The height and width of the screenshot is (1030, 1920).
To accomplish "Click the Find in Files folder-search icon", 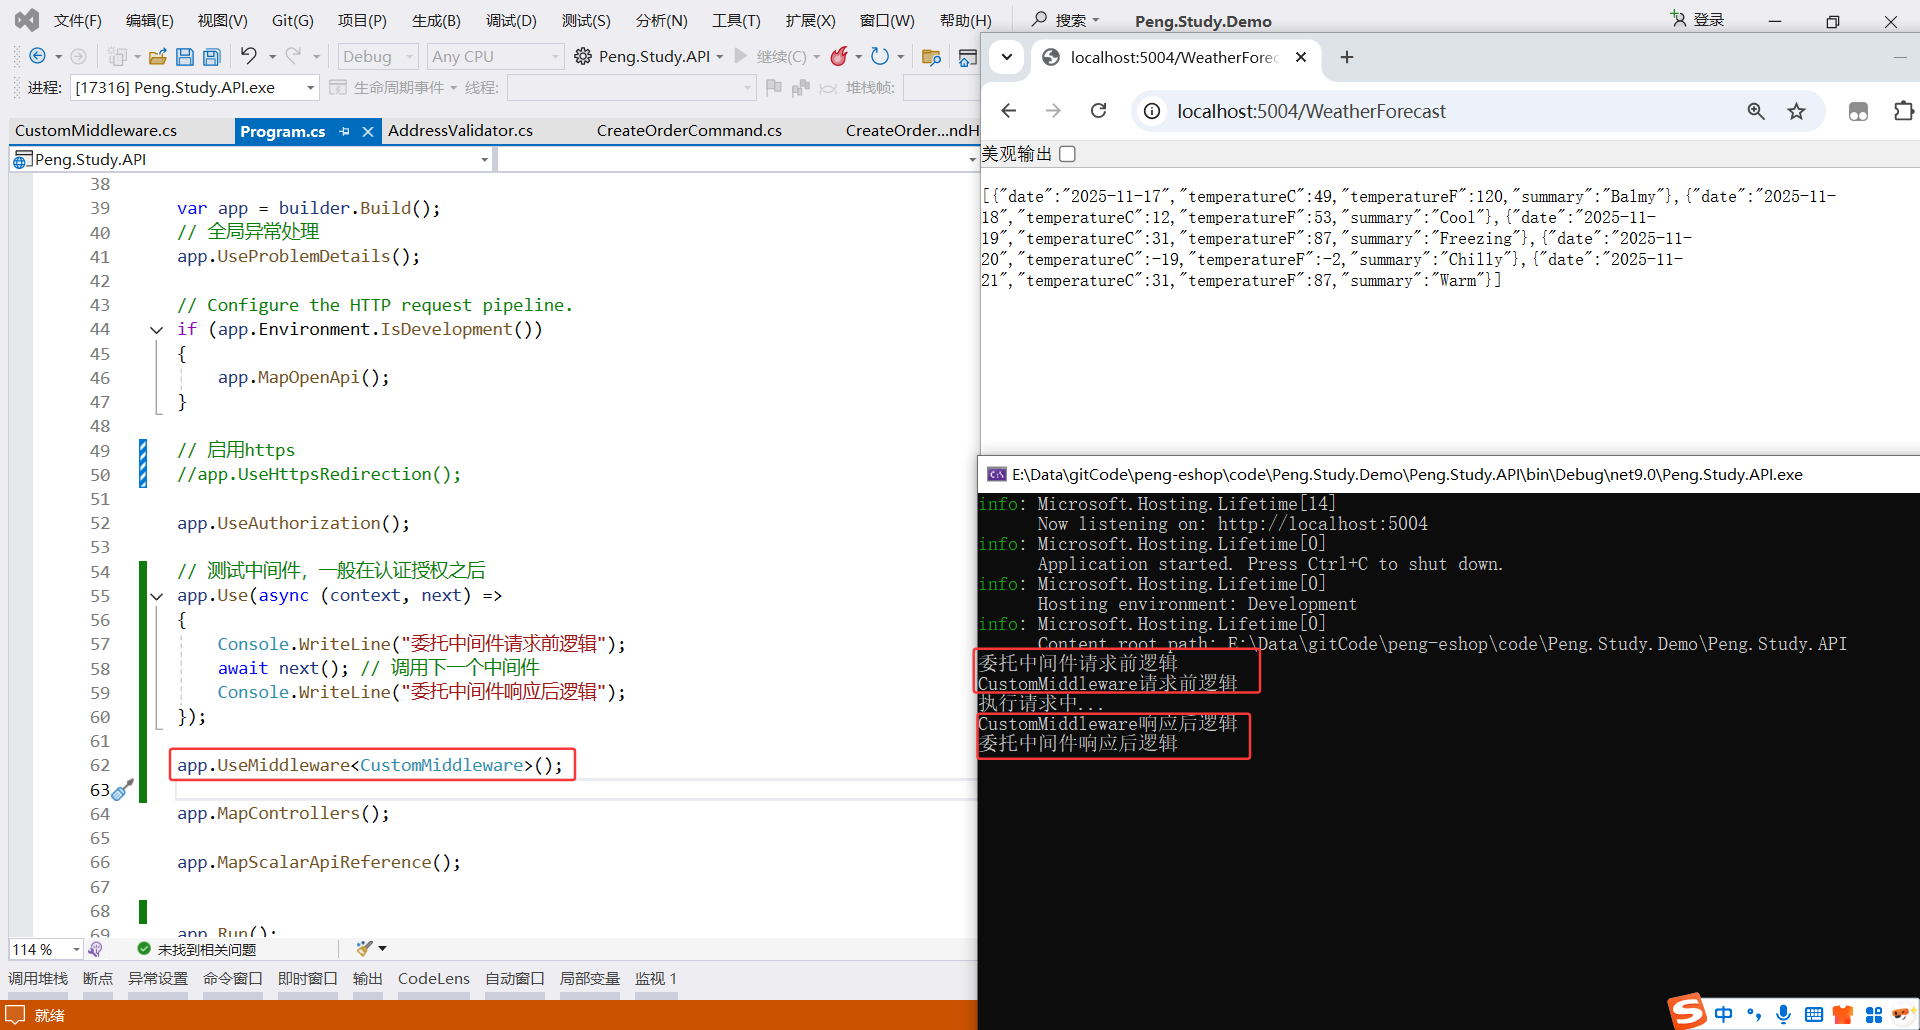I will coord(931,57).
